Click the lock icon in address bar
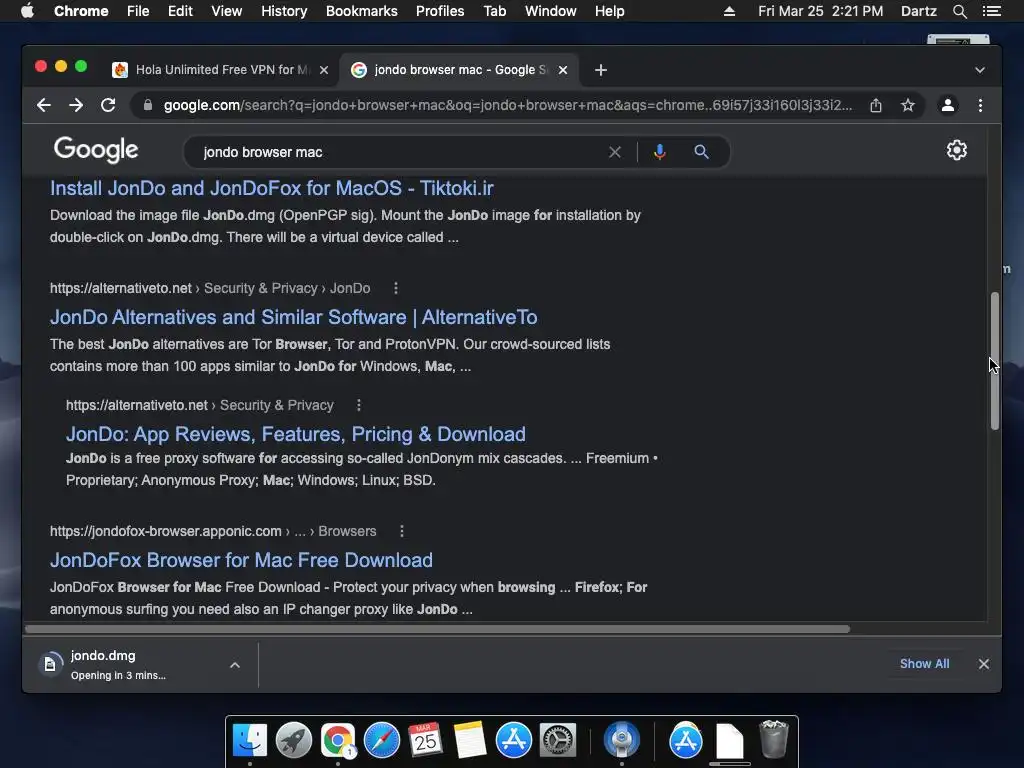This screenshot has width=1024, height=768. point(148,105)
